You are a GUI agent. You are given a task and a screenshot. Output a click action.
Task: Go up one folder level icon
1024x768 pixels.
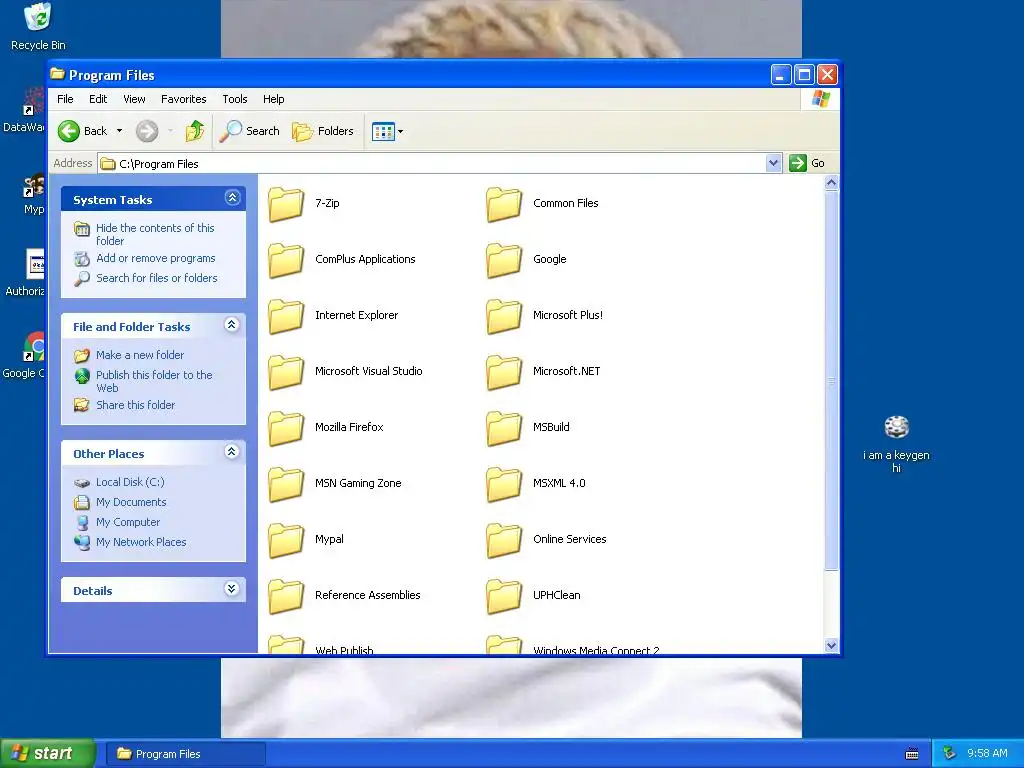[195, 131]
